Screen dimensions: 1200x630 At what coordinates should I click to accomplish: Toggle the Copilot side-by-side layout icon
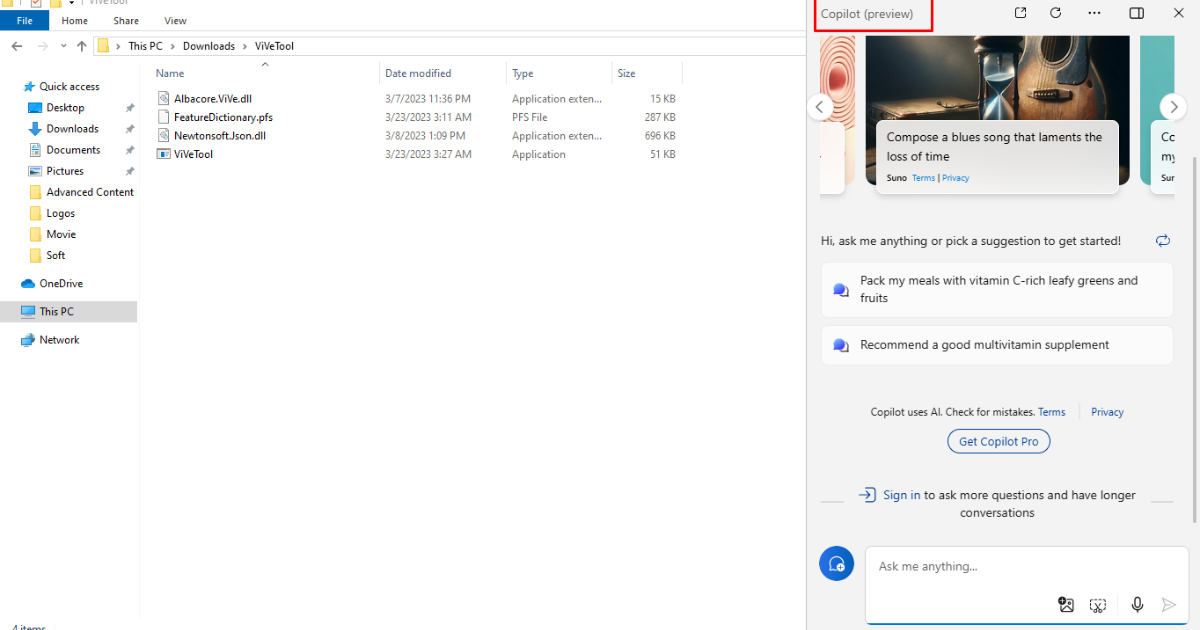point(1136,13)
